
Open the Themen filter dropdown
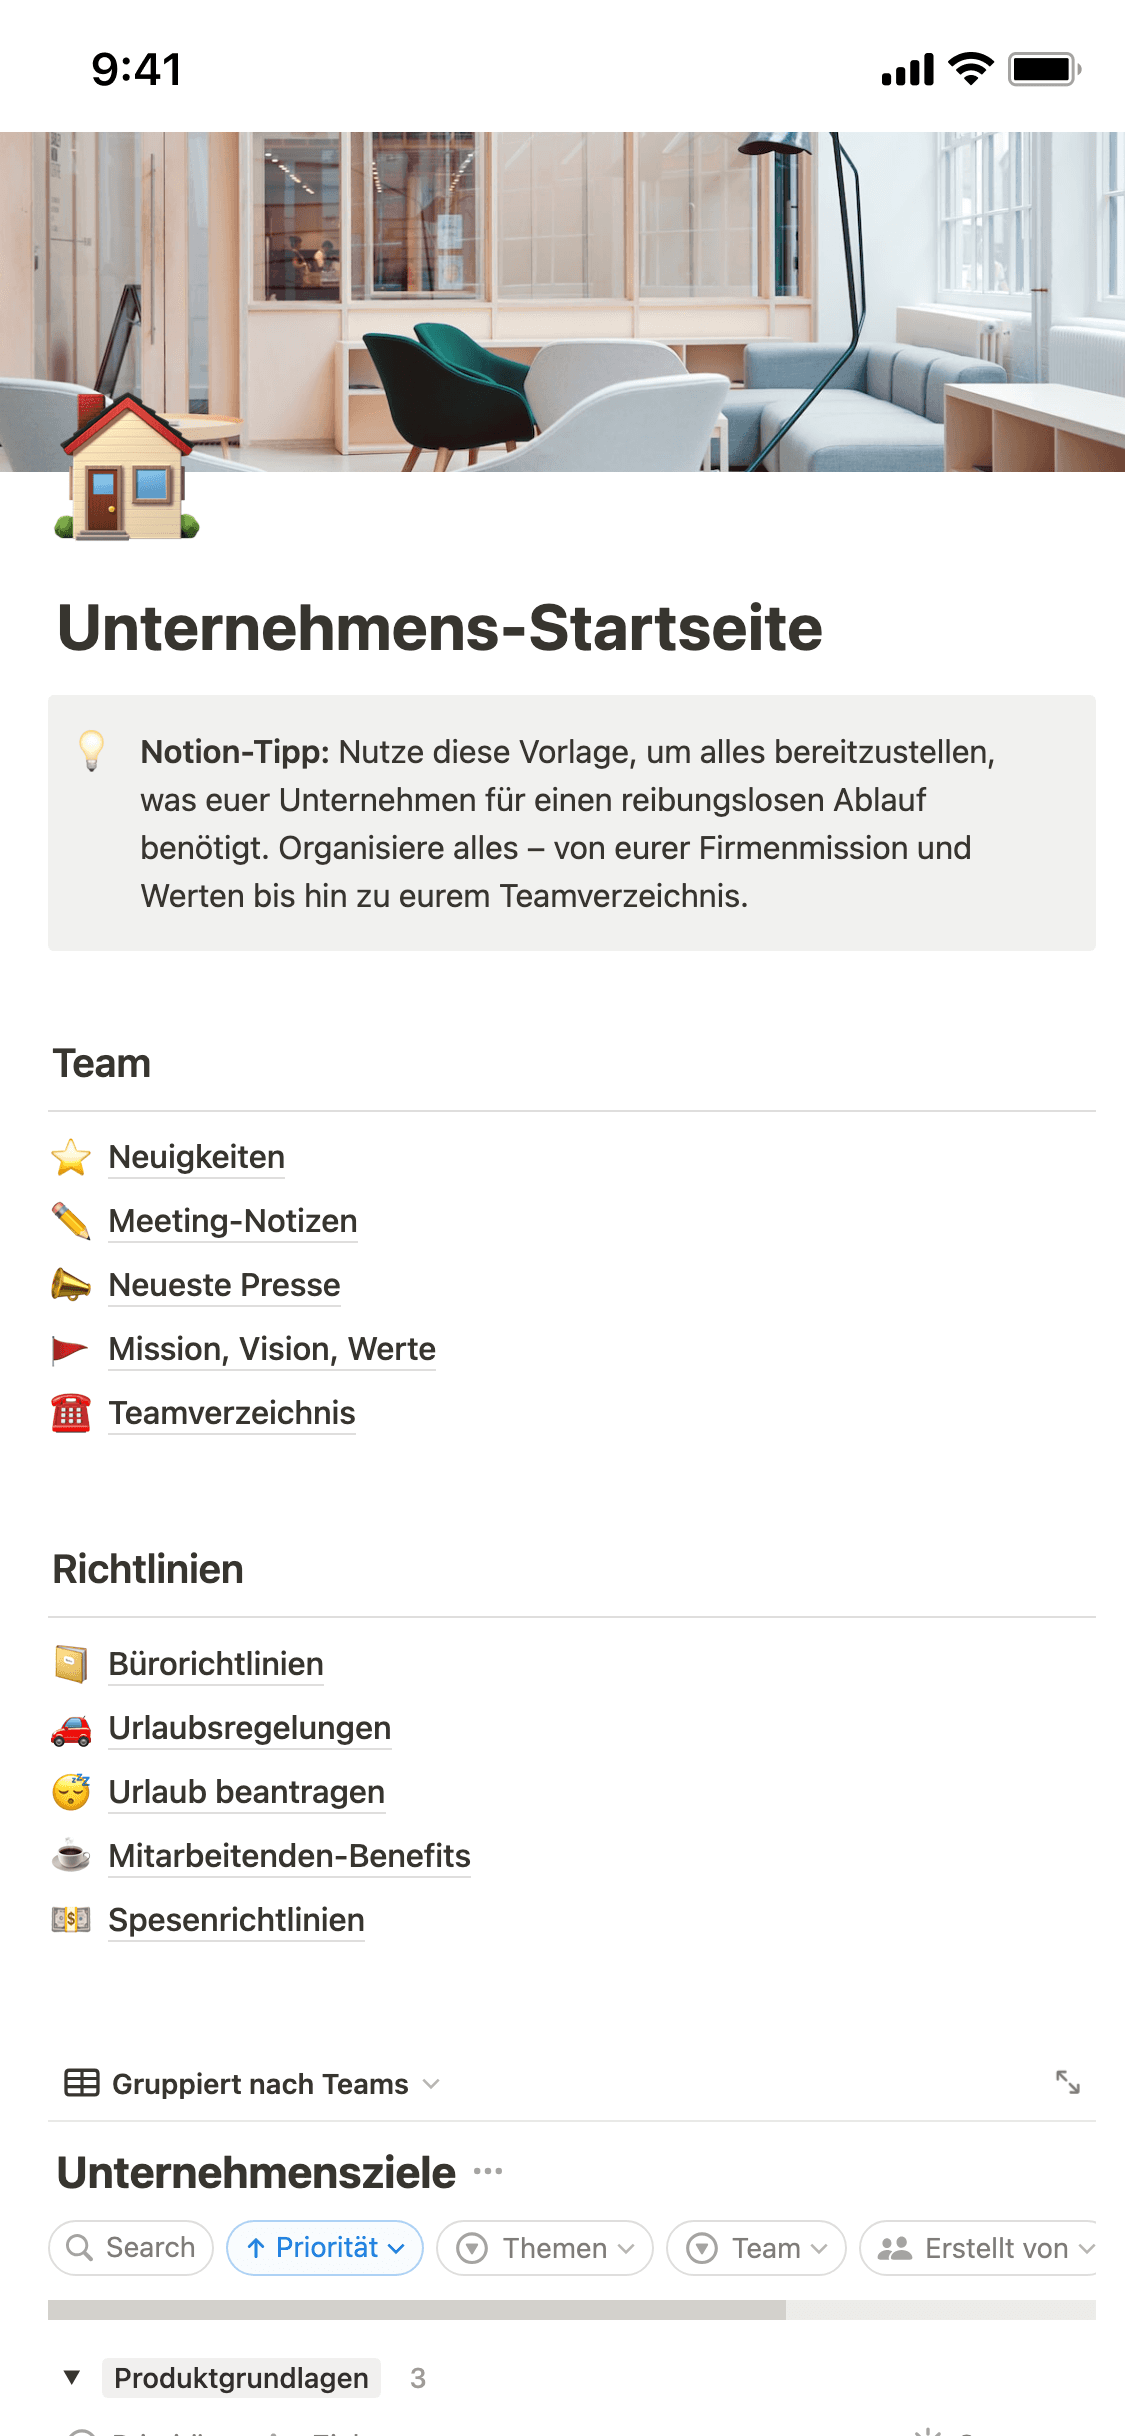click(545, 2247)
